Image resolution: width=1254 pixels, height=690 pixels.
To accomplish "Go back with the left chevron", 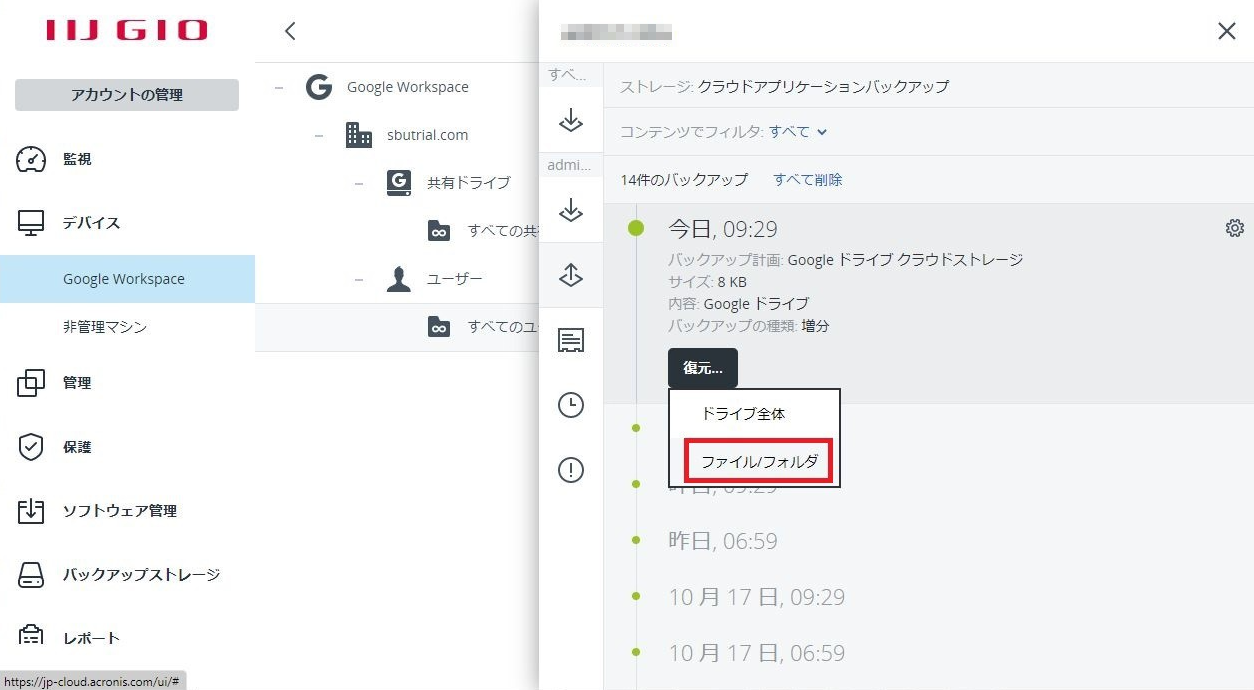I will 290,31.
